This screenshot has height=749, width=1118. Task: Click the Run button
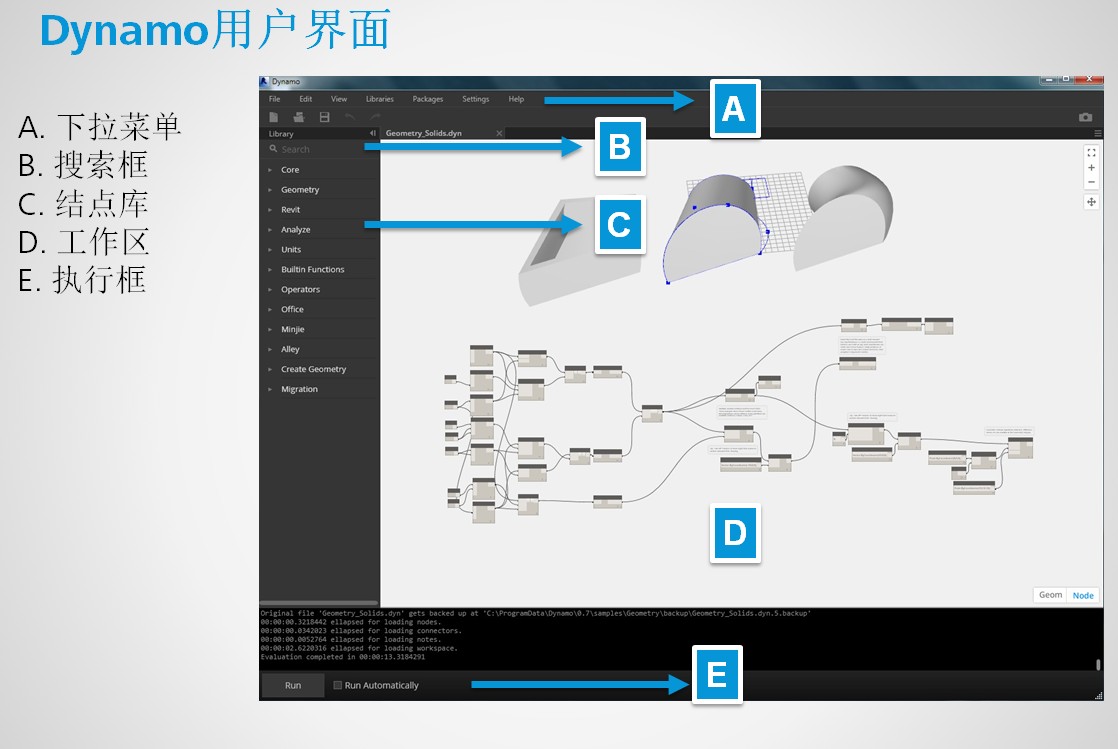click(293, 686)
